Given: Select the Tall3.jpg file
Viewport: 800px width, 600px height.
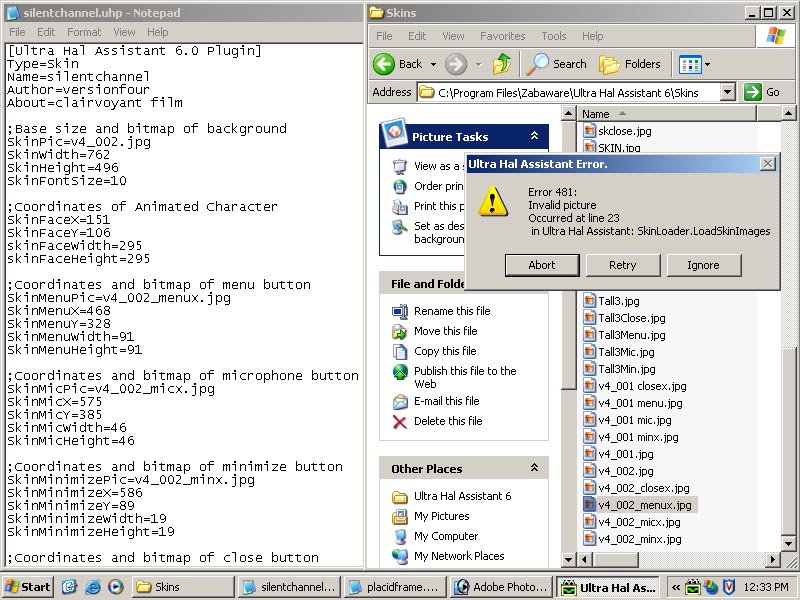Looking at the screenshot, I should 612,301.
